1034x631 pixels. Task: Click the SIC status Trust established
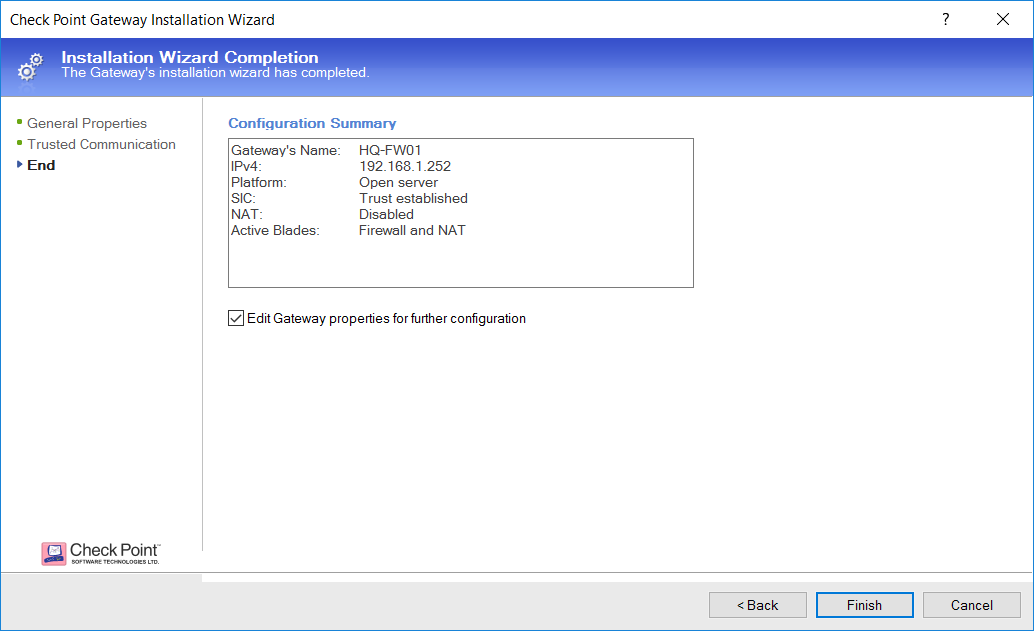pos(413,198)
